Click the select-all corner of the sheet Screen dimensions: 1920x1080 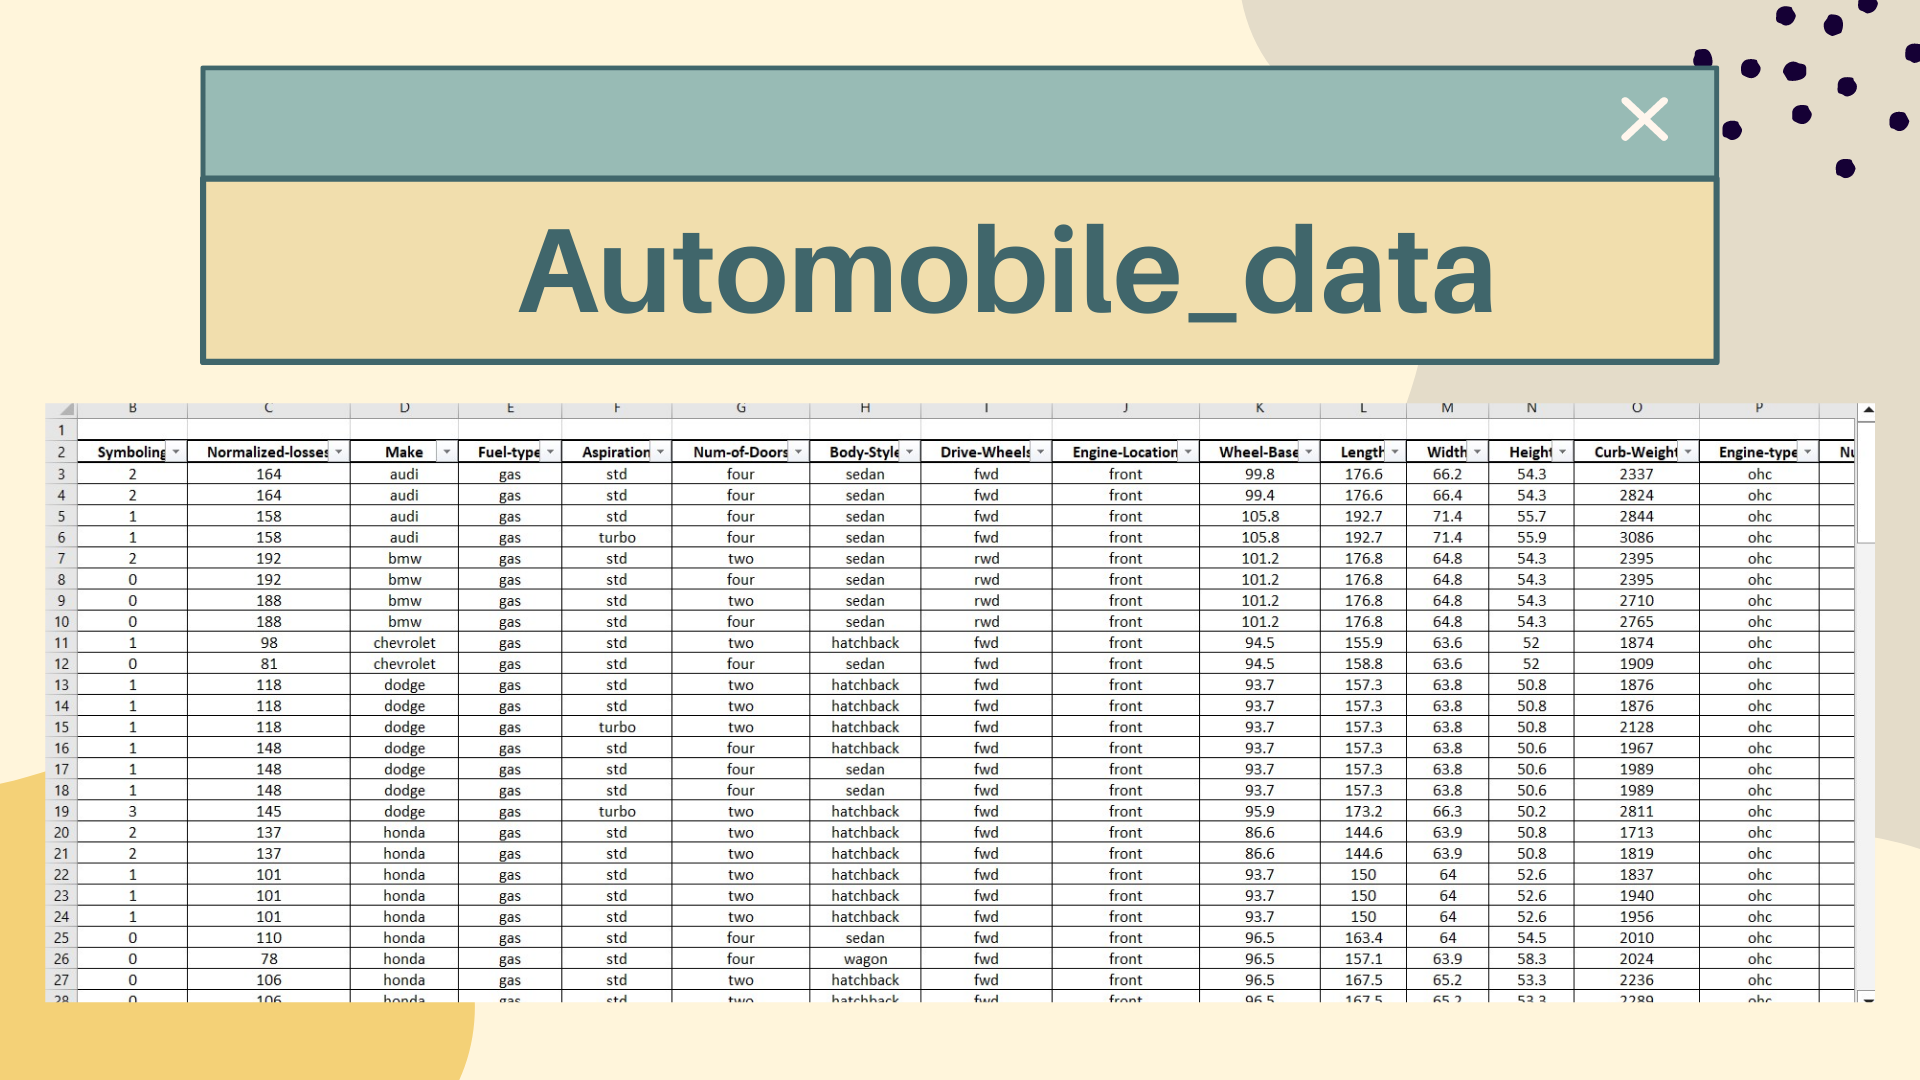[62, 409]
